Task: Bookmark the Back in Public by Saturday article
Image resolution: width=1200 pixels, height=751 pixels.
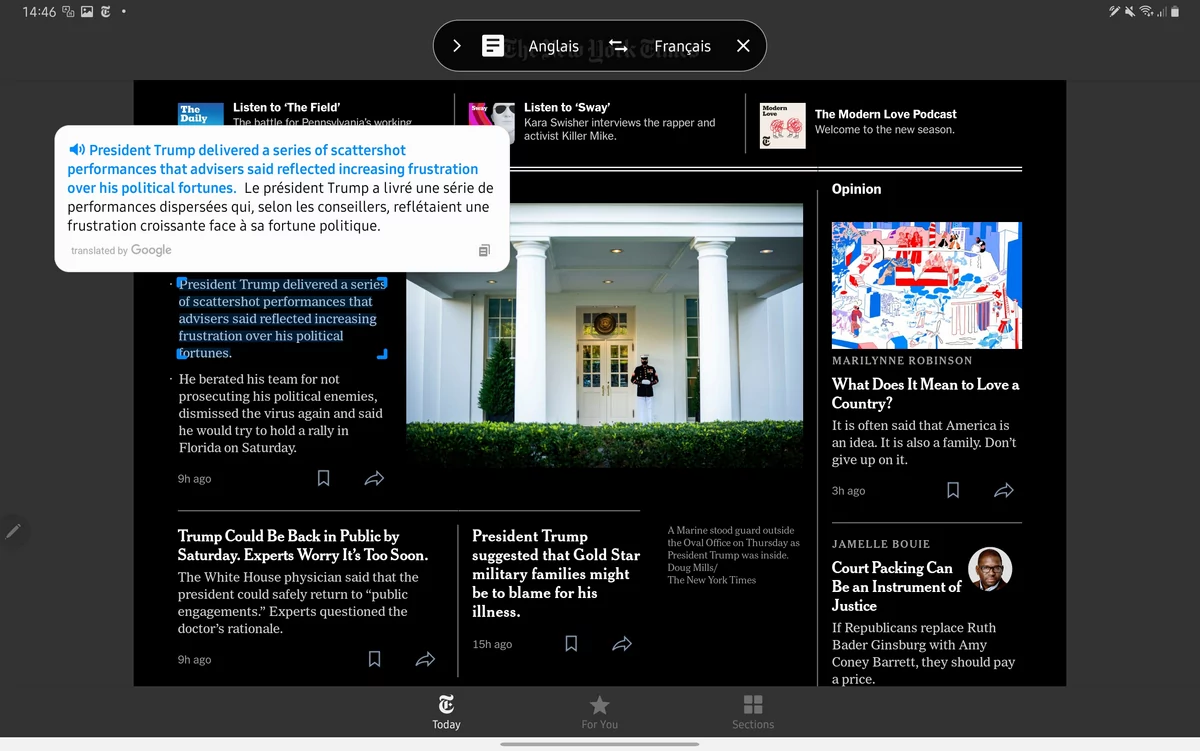Action: 374,659
